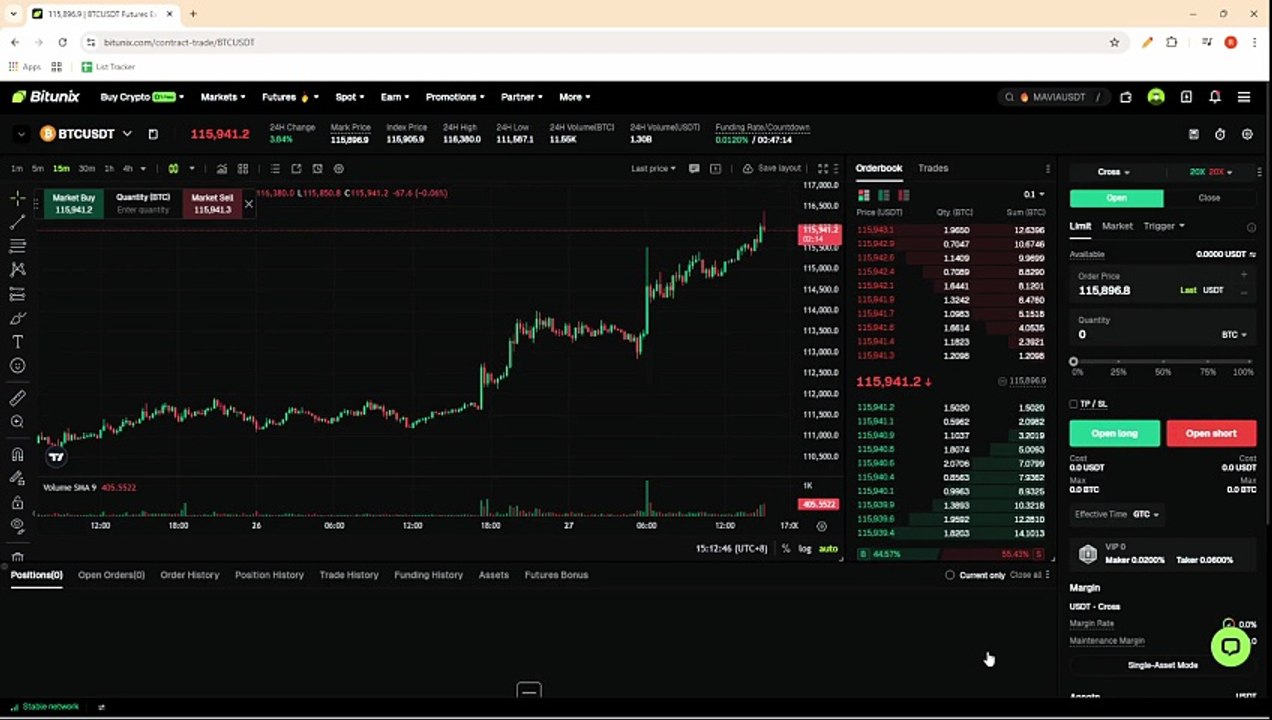Open the Last price dropdown
Screen dimensions: 1272x720
click(653, 168)
